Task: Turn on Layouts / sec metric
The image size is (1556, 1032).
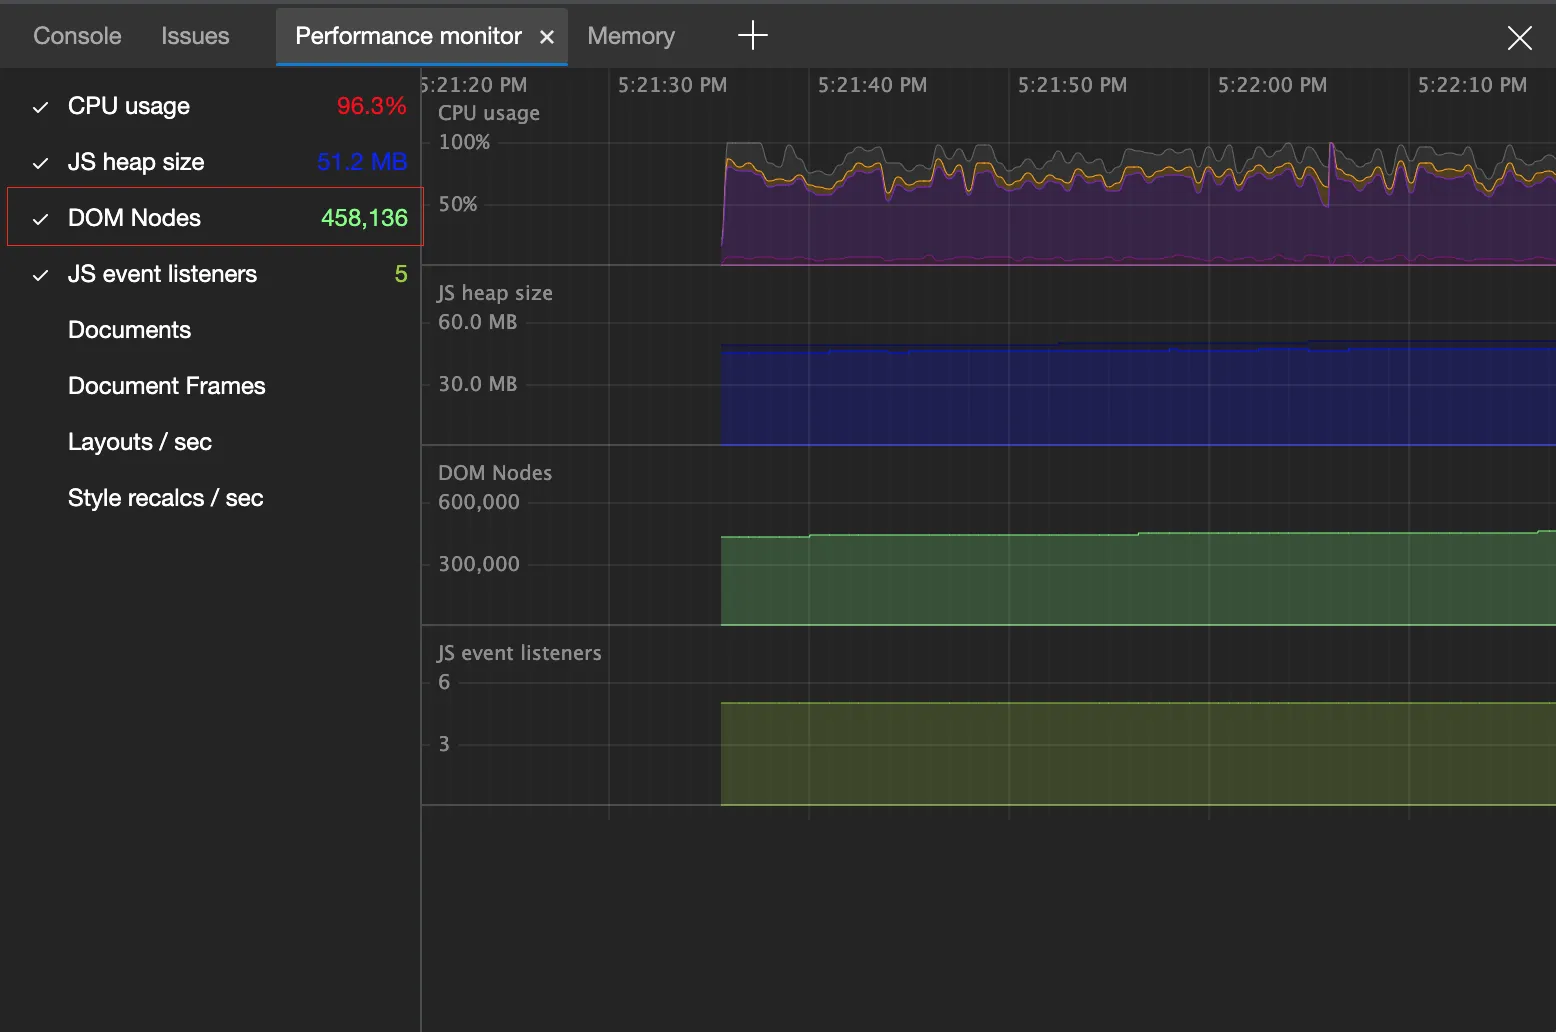Action: click(139, 442)
